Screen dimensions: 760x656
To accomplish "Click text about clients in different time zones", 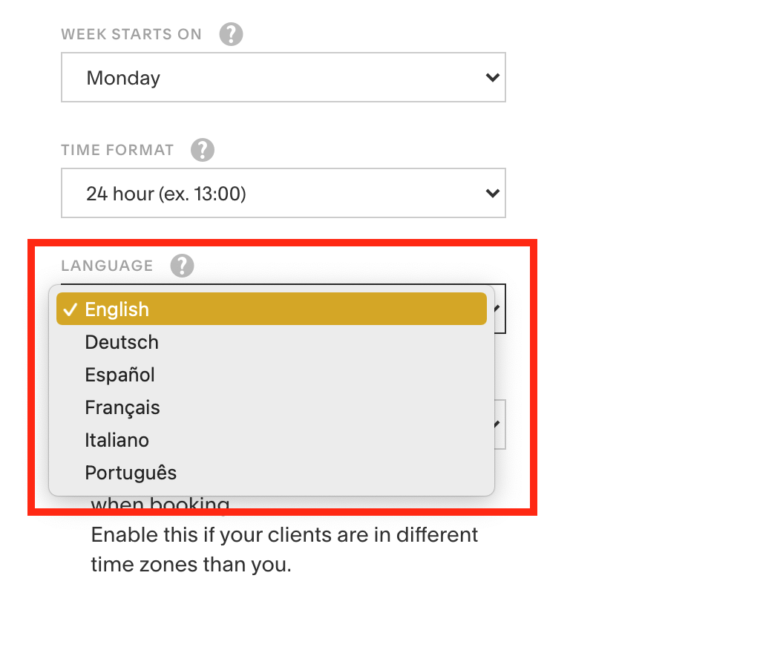I will [x=284, y=550].
